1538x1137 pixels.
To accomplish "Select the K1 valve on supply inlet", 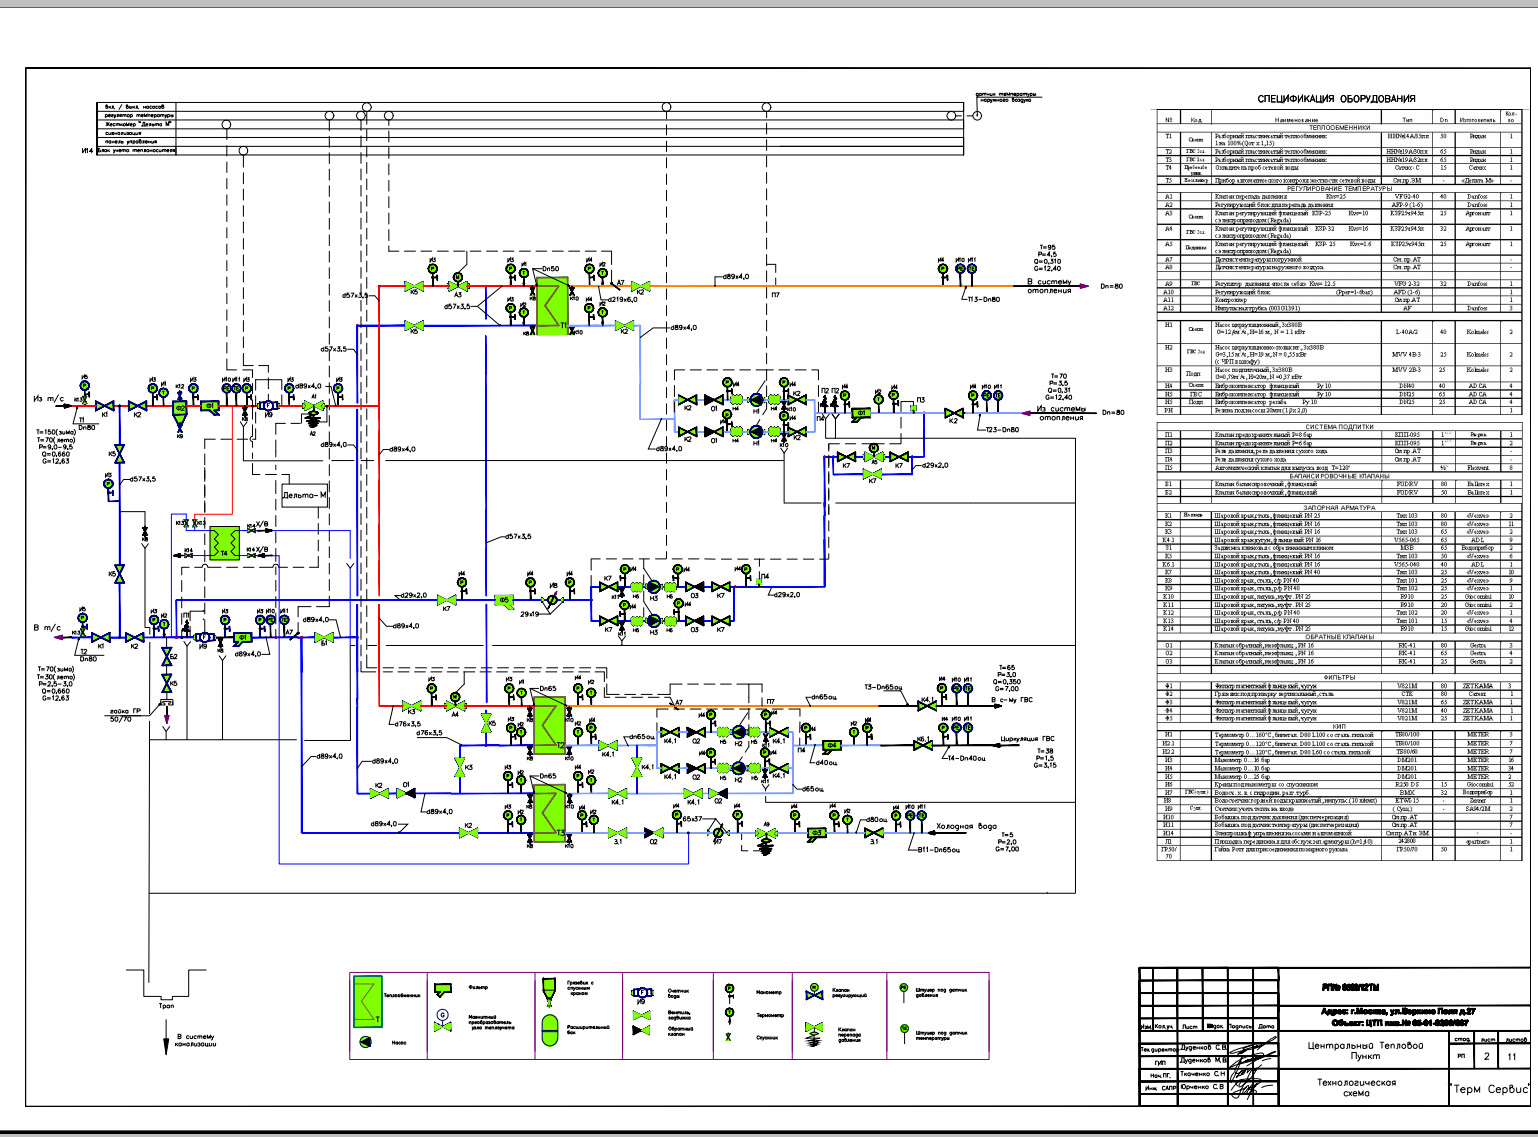I will click(x=103, y=405).
